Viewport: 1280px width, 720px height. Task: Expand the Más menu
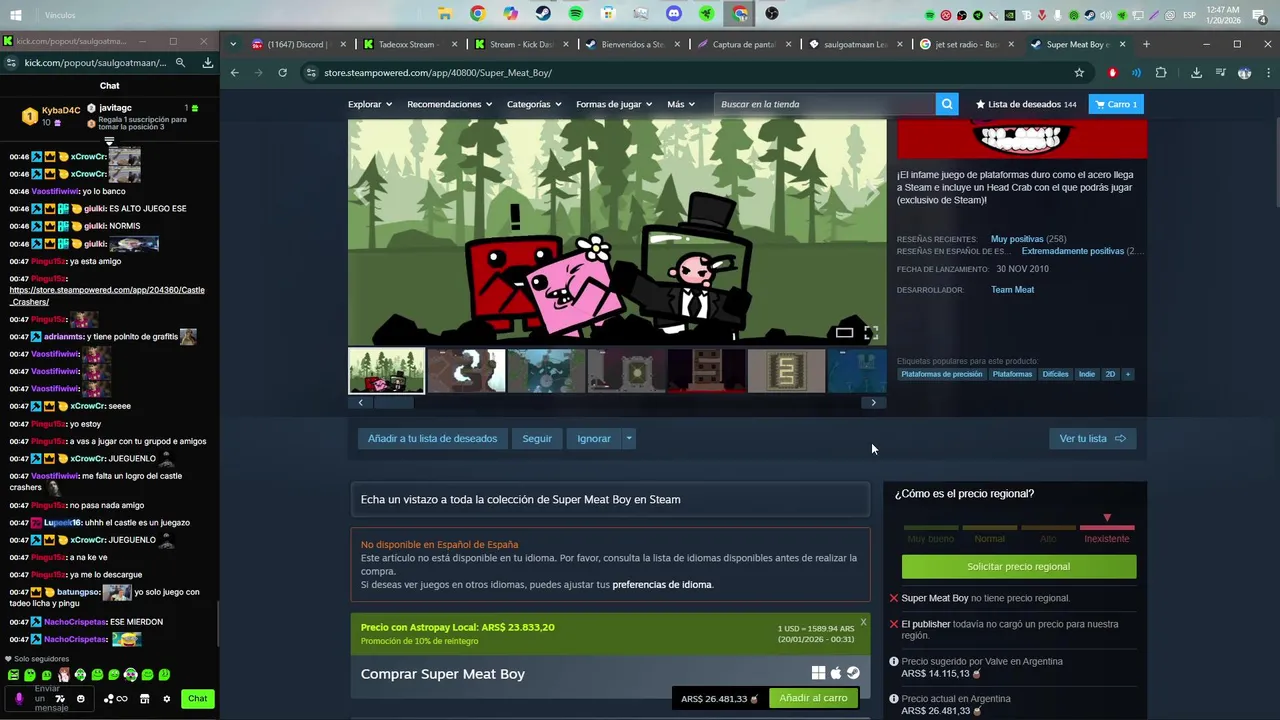[x=681, y=104]
